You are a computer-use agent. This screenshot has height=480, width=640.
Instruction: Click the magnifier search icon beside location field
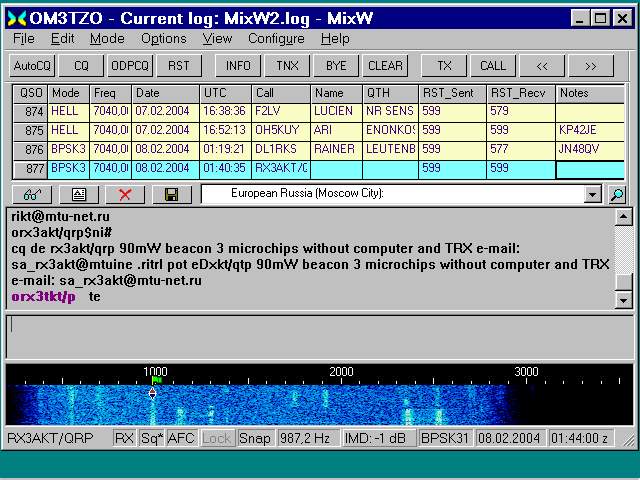click(617, 194)
